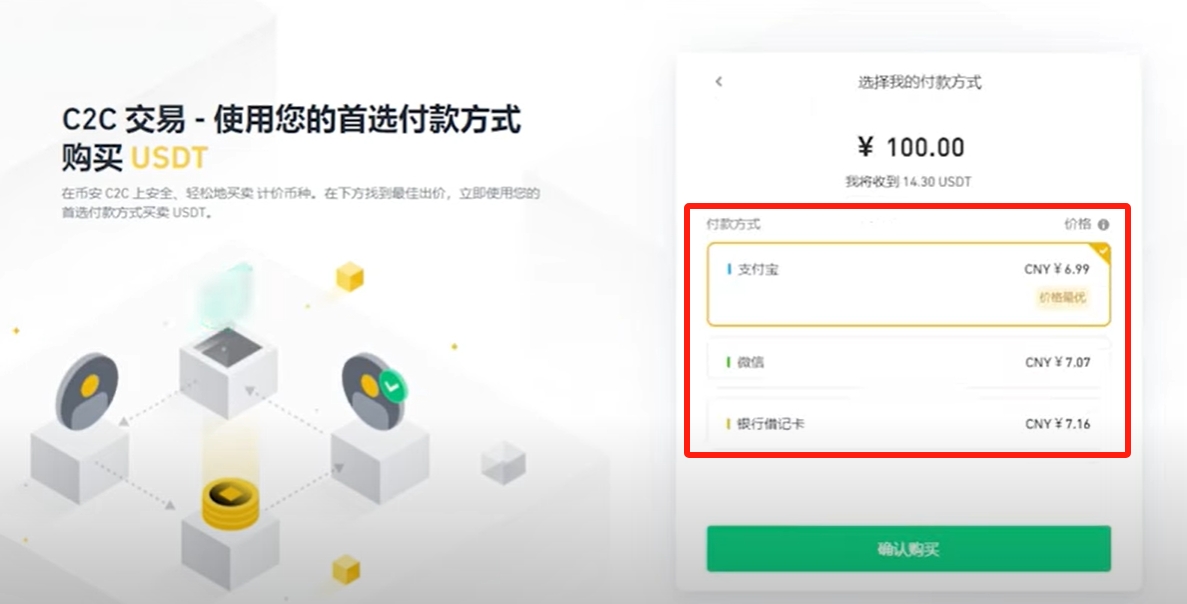The image size is (1187, 604).
Task: Click the 我将收到 14.30 USDT text
Action: (908, 182)
